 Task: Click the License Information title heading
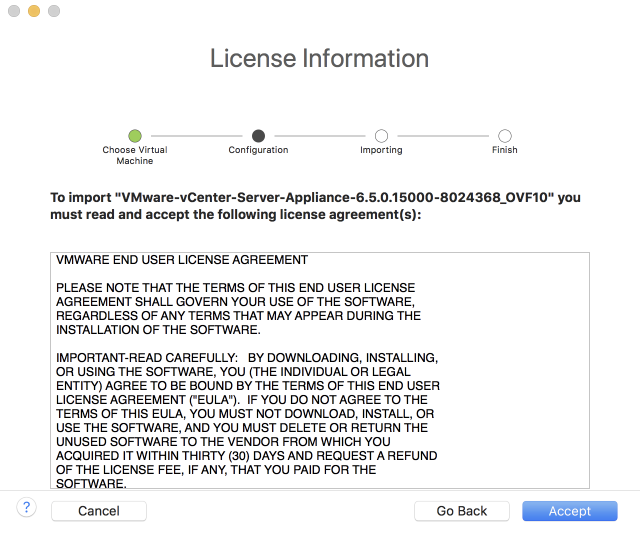tap(319, 58)
